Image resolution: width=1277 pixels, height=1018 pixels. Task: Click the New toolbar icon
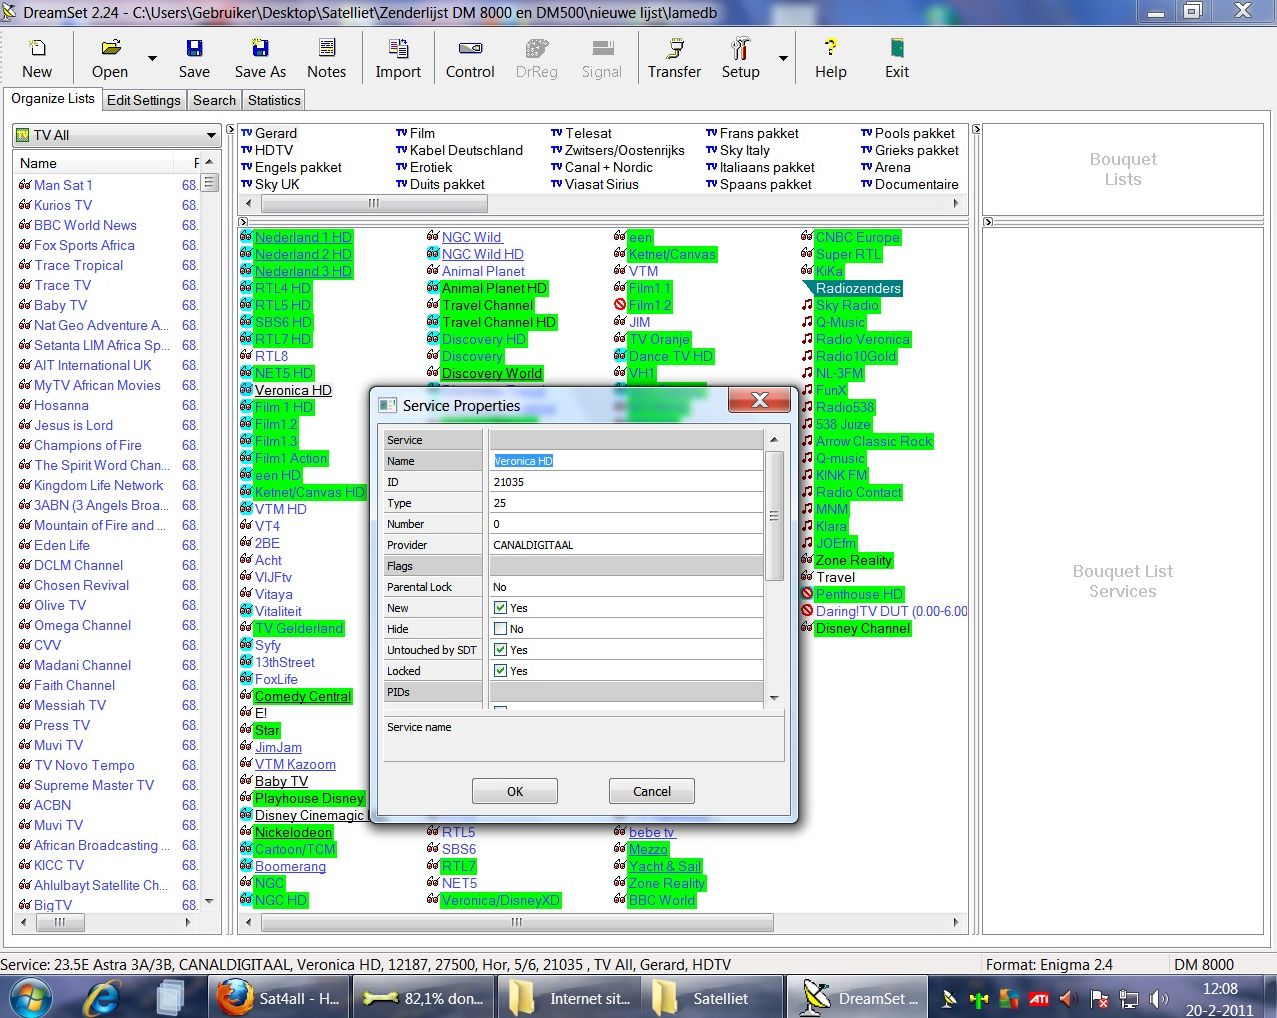point(37,59)
